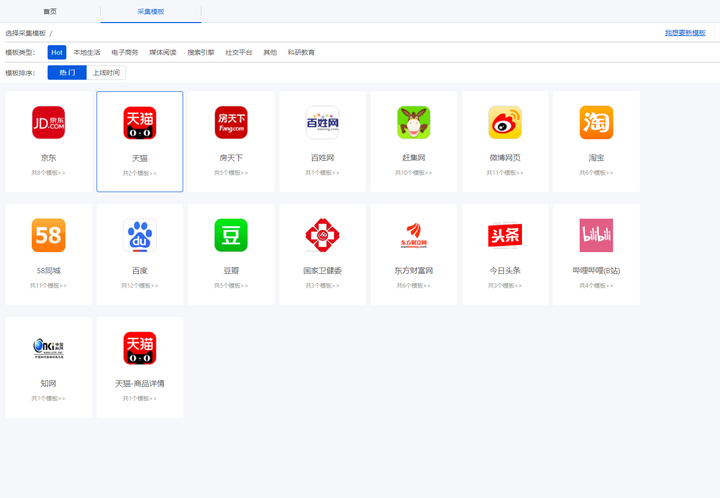This screenshot has width=720, height=498.
Task: Open 百姓网's 共1个模板 link
Action: 322,173
